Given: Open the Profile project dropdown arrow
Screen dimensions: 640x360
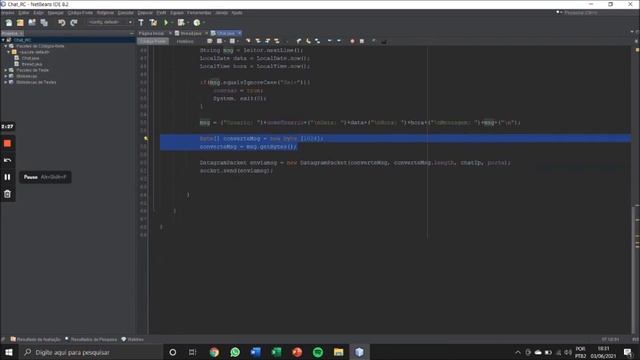Looking at the screenshot, I should point(204,22).
